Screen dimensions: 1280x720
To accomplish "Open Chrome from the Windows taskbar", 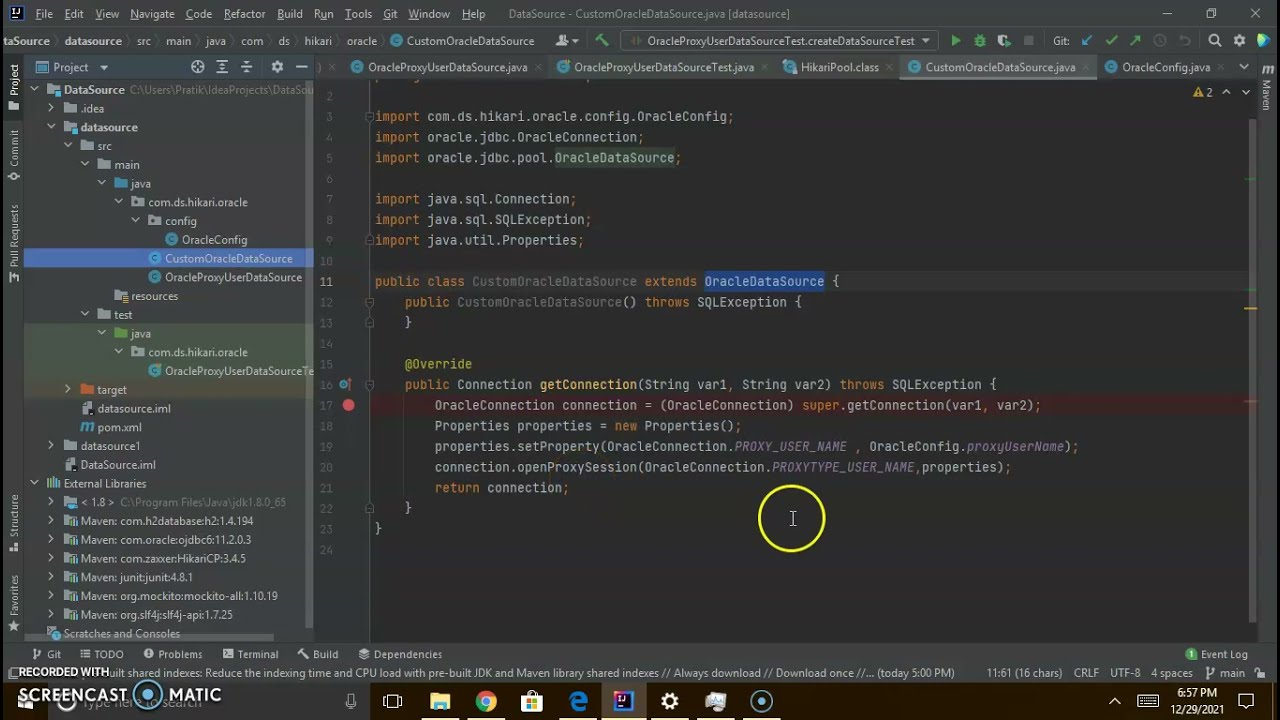I will 485,701.
